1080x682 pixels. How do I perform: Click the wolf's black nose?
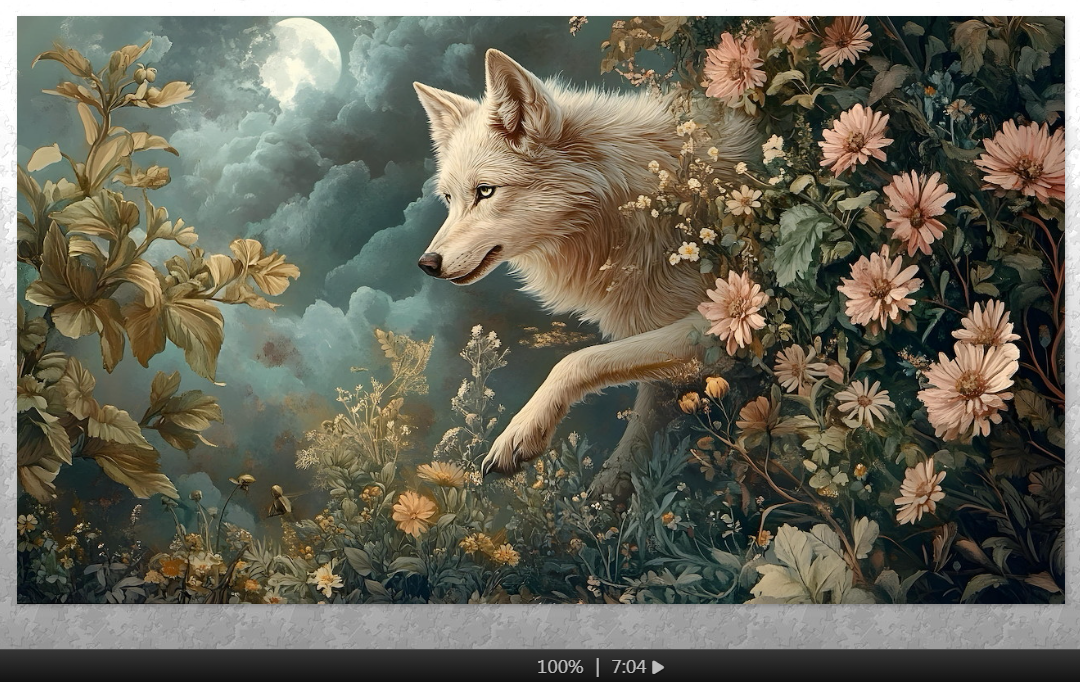click(430, 263)
